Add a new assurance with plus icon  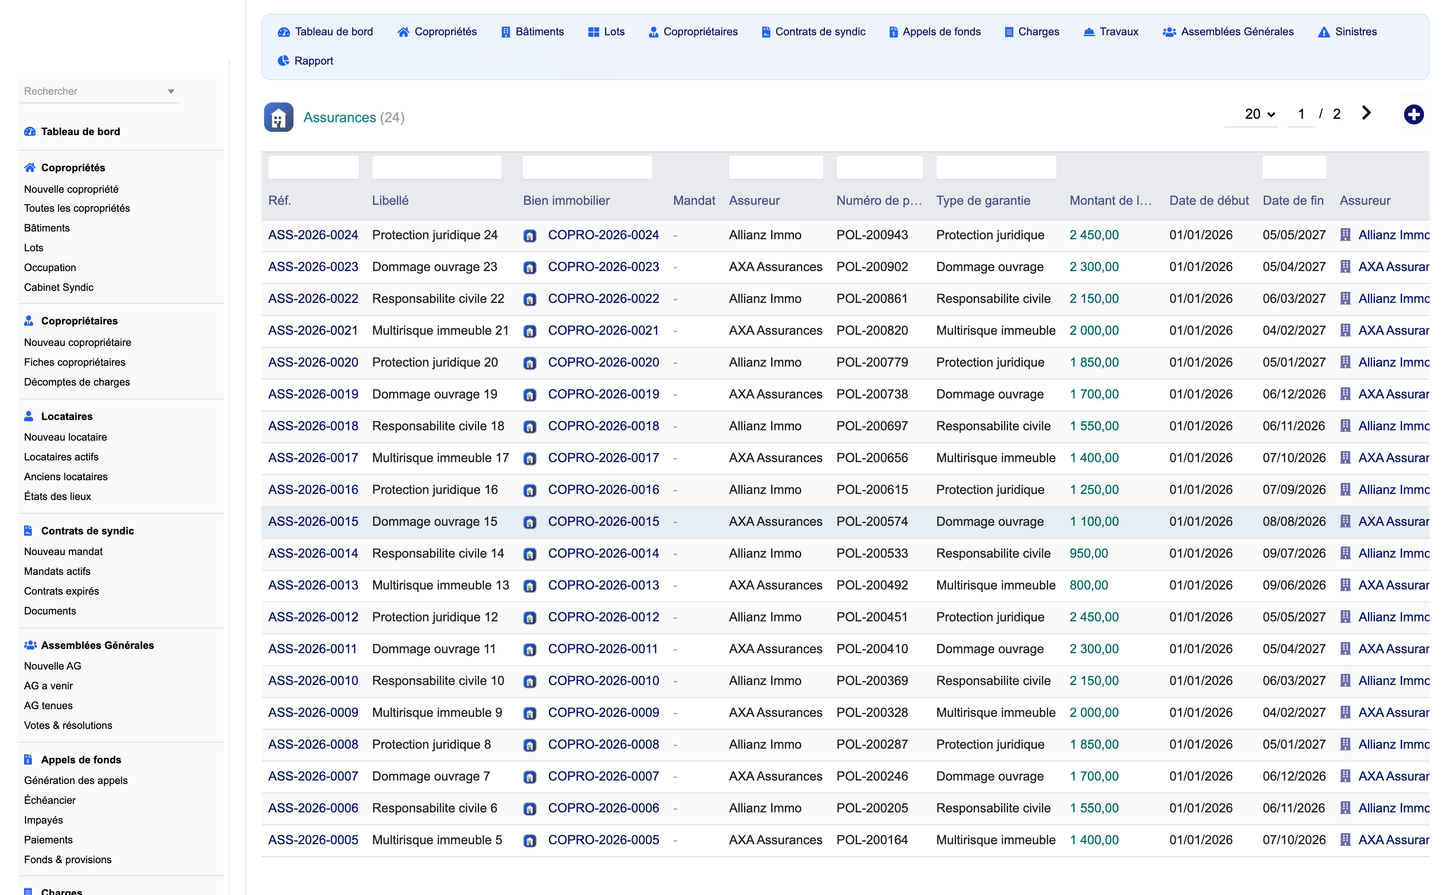click(1413, 115)
